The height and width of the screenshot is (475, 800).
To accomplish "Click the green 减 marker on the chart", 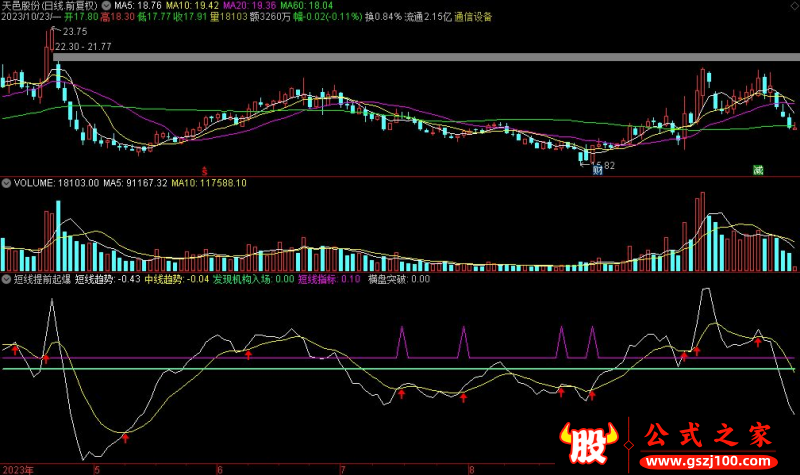I will [758, 169].
